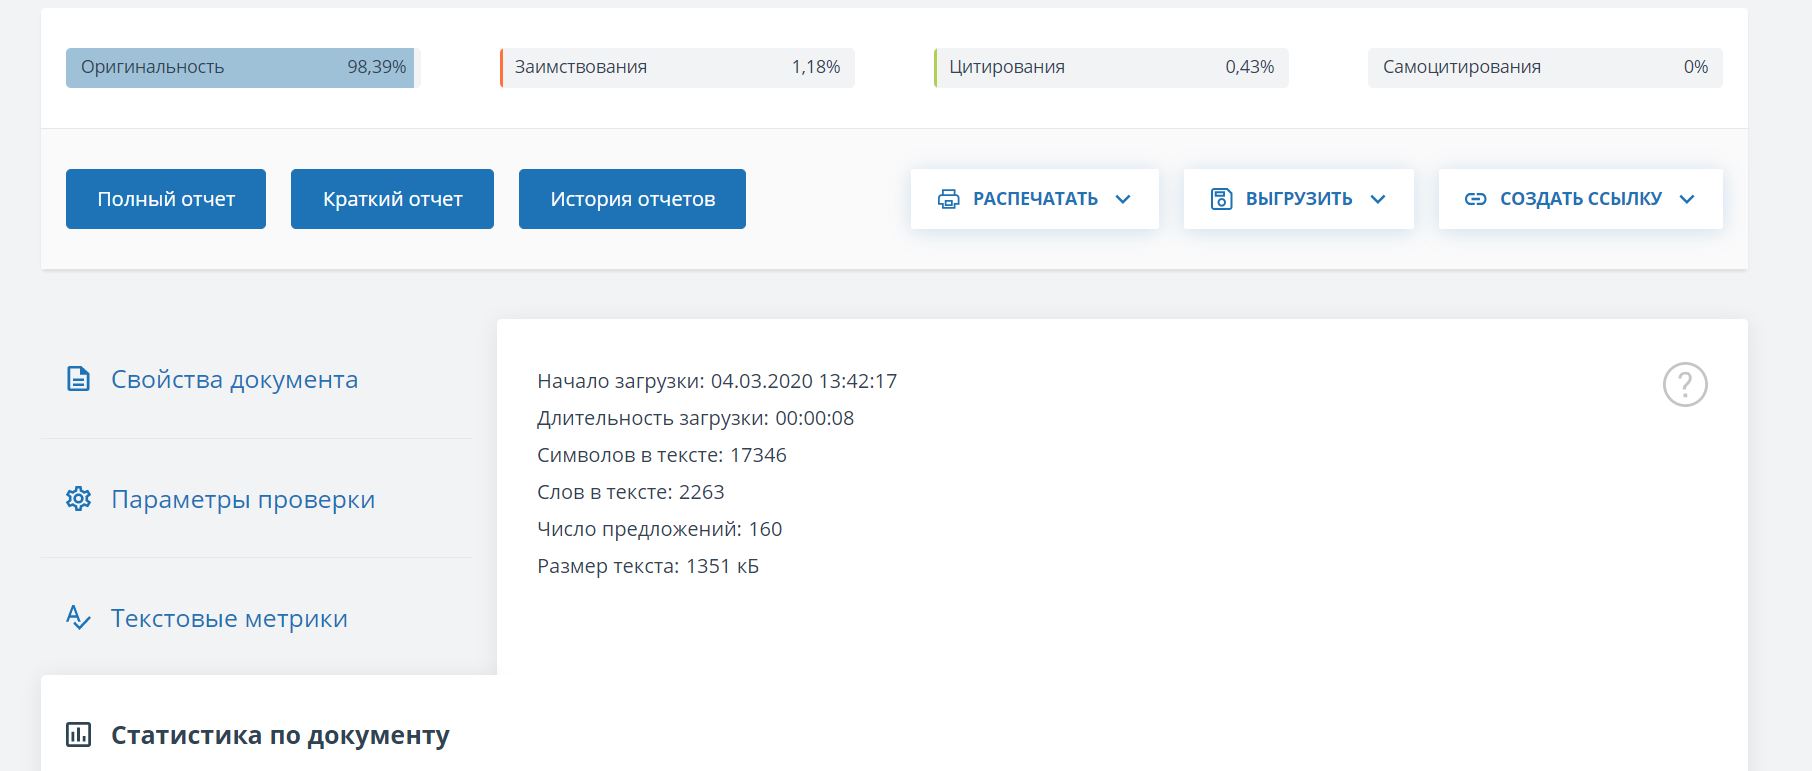Click the text-check icon beside Текстовые метрики

(78, 617)
